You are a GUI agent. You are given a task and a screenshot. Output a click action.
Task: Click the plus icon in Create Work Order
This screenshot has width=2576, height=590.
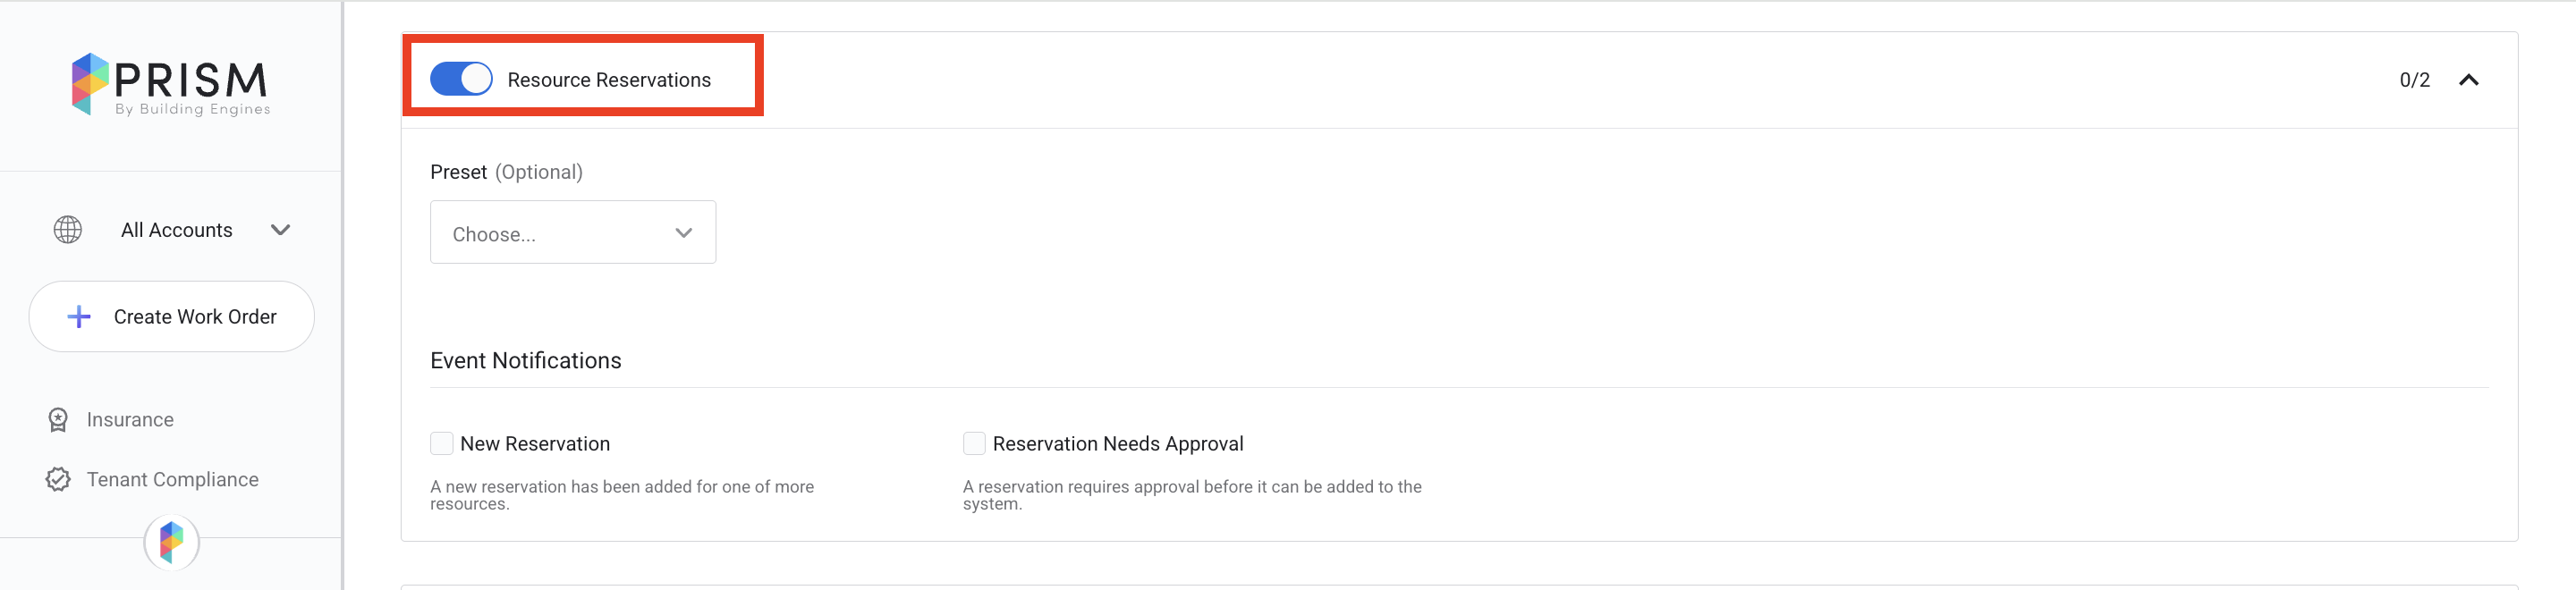[79, 317]
